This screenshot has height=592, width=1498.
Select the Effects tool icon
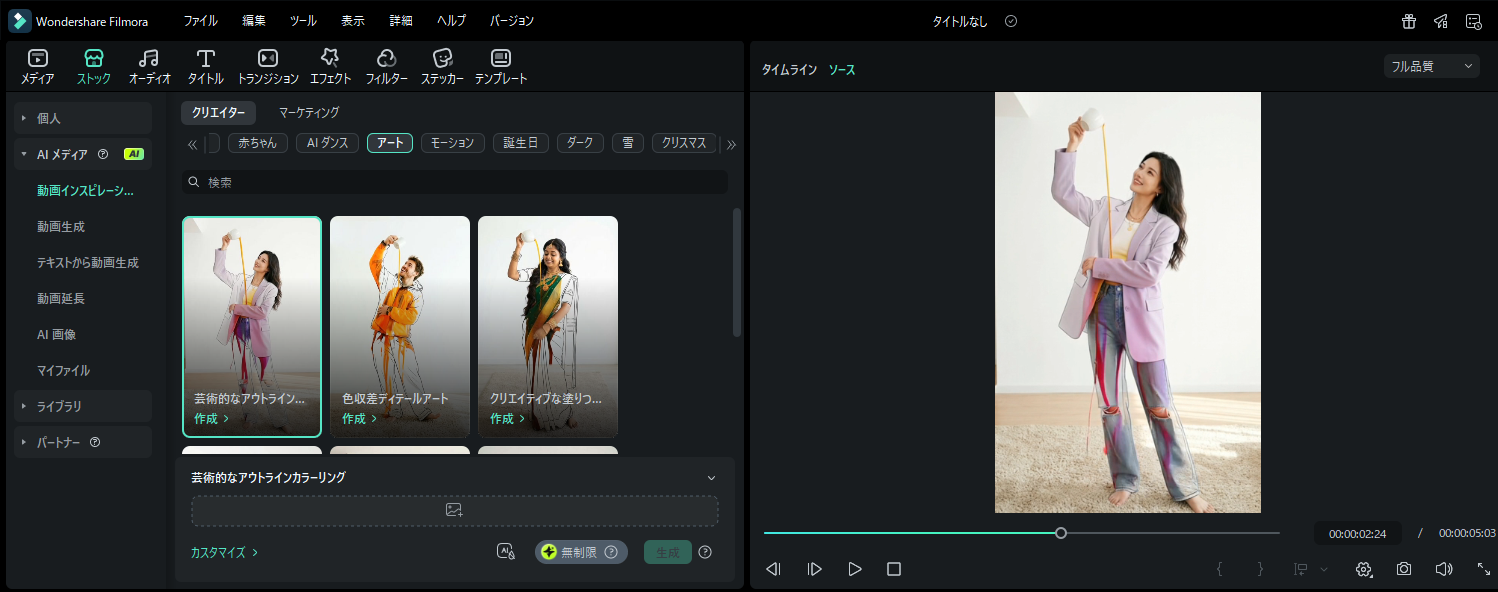(329, 59)
